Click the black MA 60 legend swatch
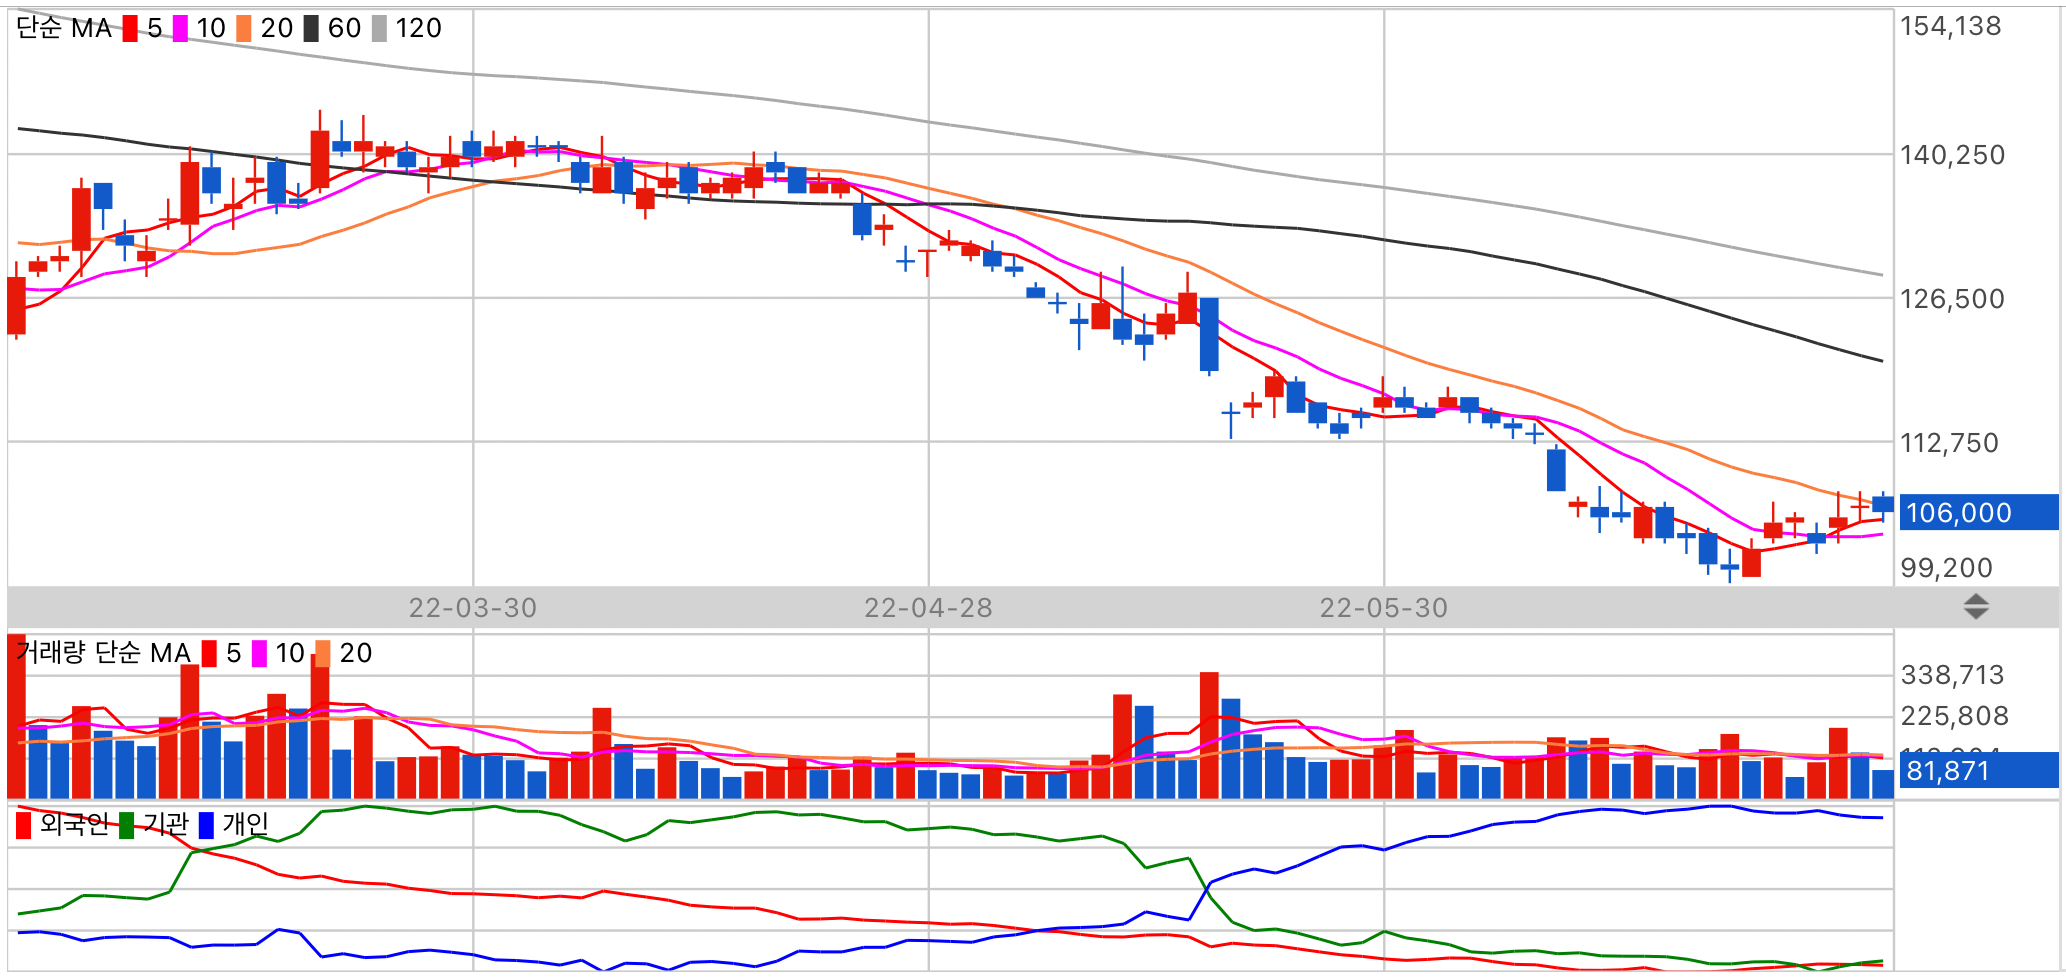Screen dimensions: 2066x978 point(311,28)
